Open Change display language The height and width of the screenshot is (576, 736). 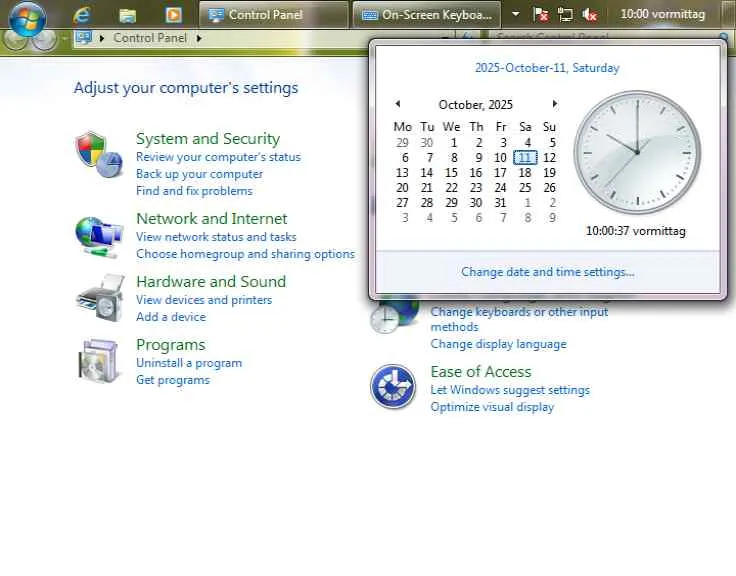pyautogui.click(x=498, y=344)
